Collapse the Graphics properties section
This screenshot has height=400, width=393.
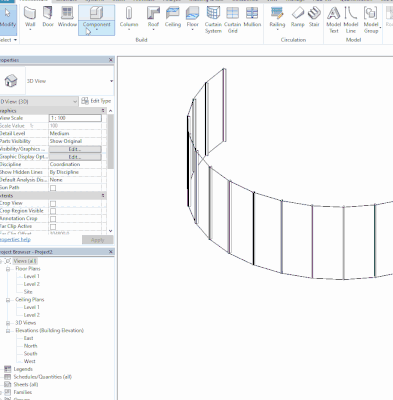pyautogui.click(x=103, y=110)
